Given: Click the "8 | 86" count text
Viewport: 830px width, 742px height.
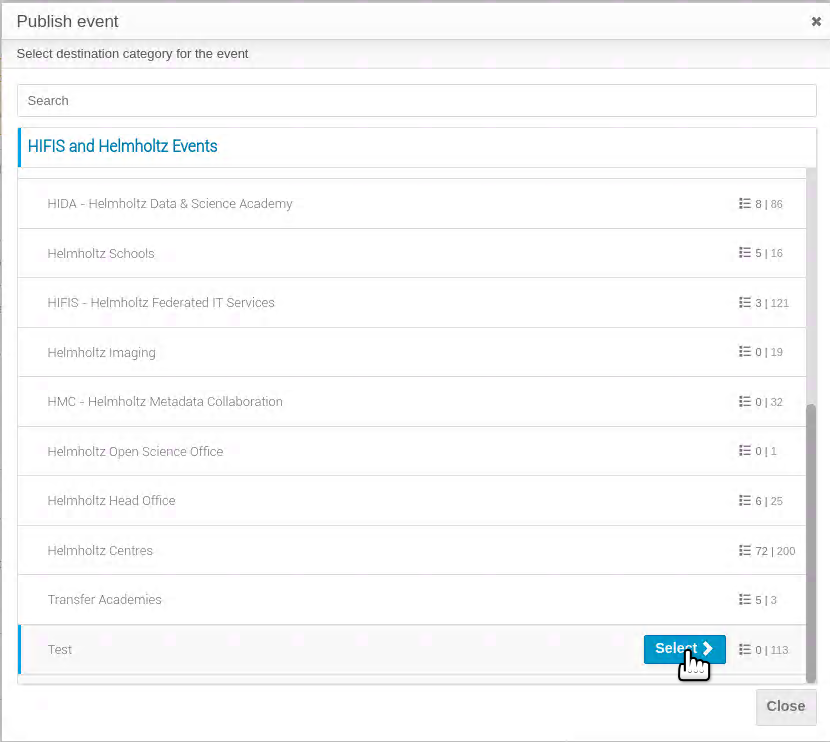Looking at the screenshot, I should [769, 204].
